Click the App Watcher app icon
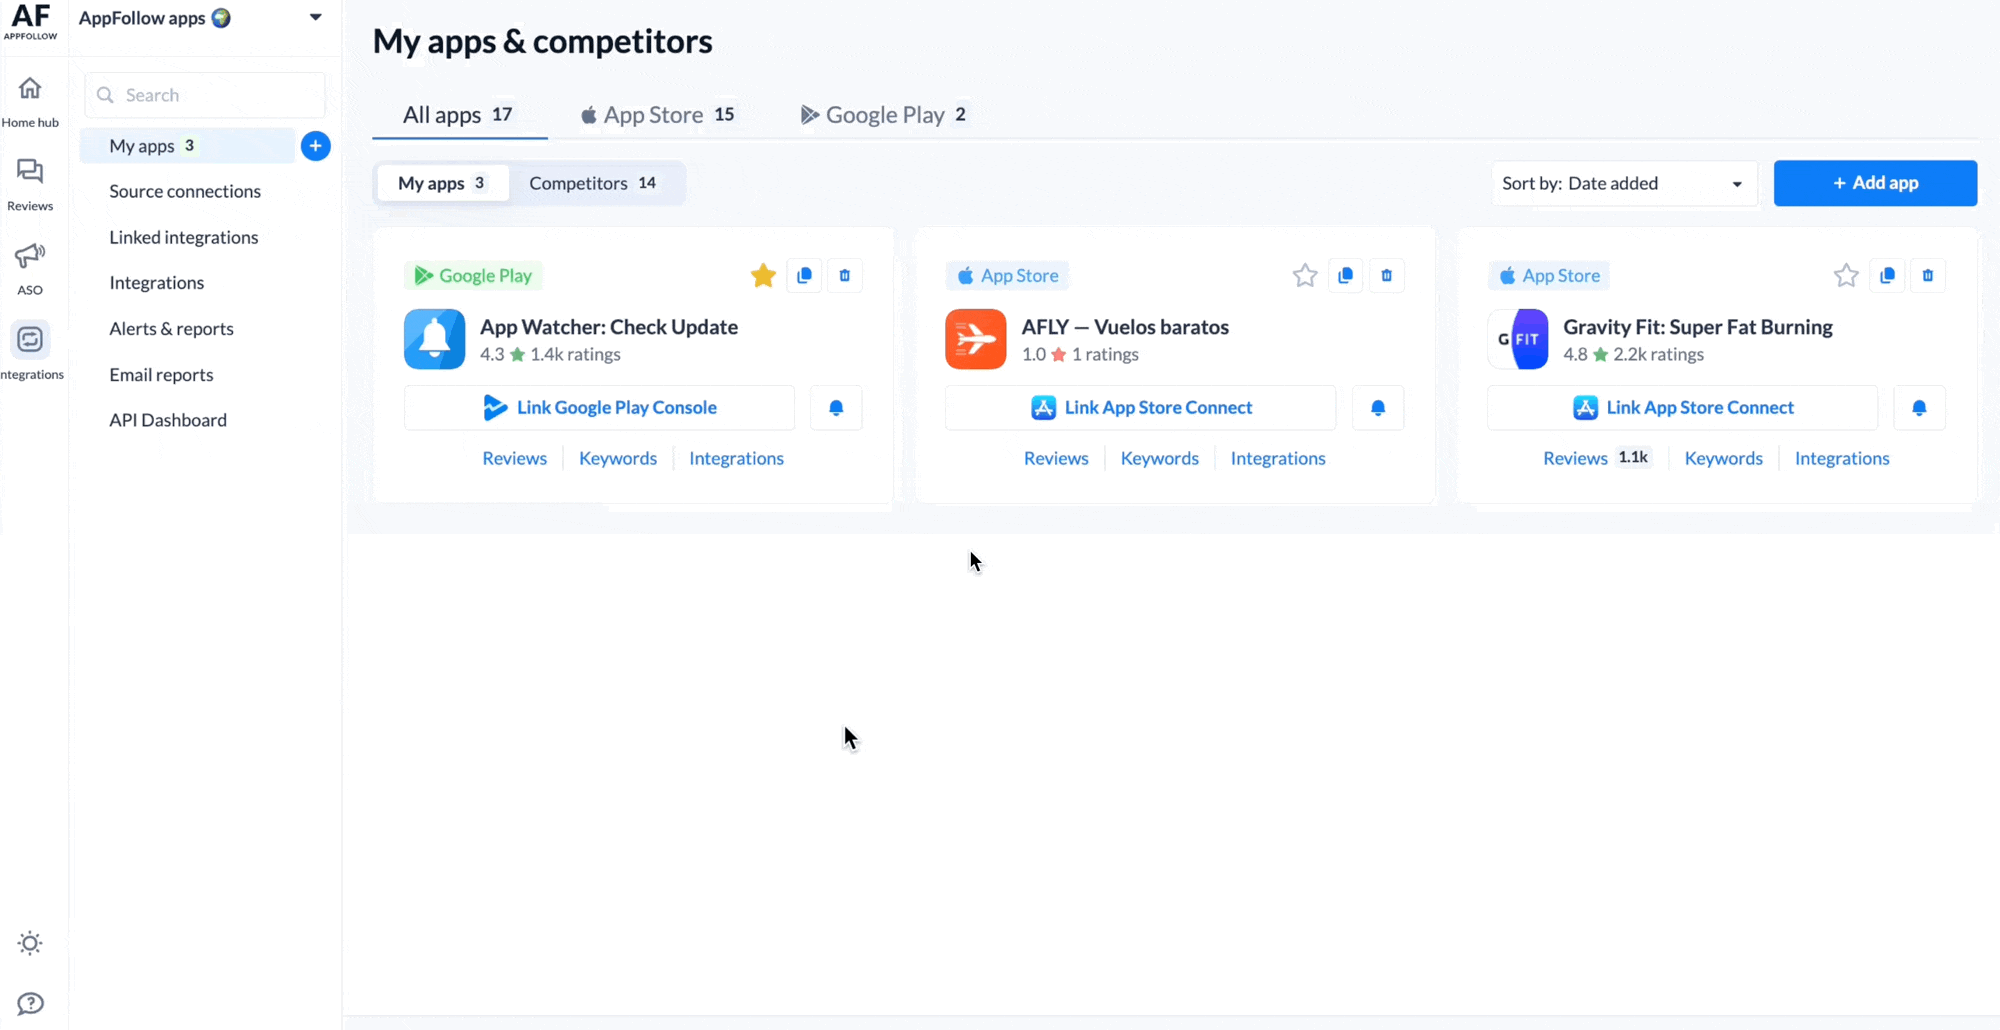 coord(434,339)
